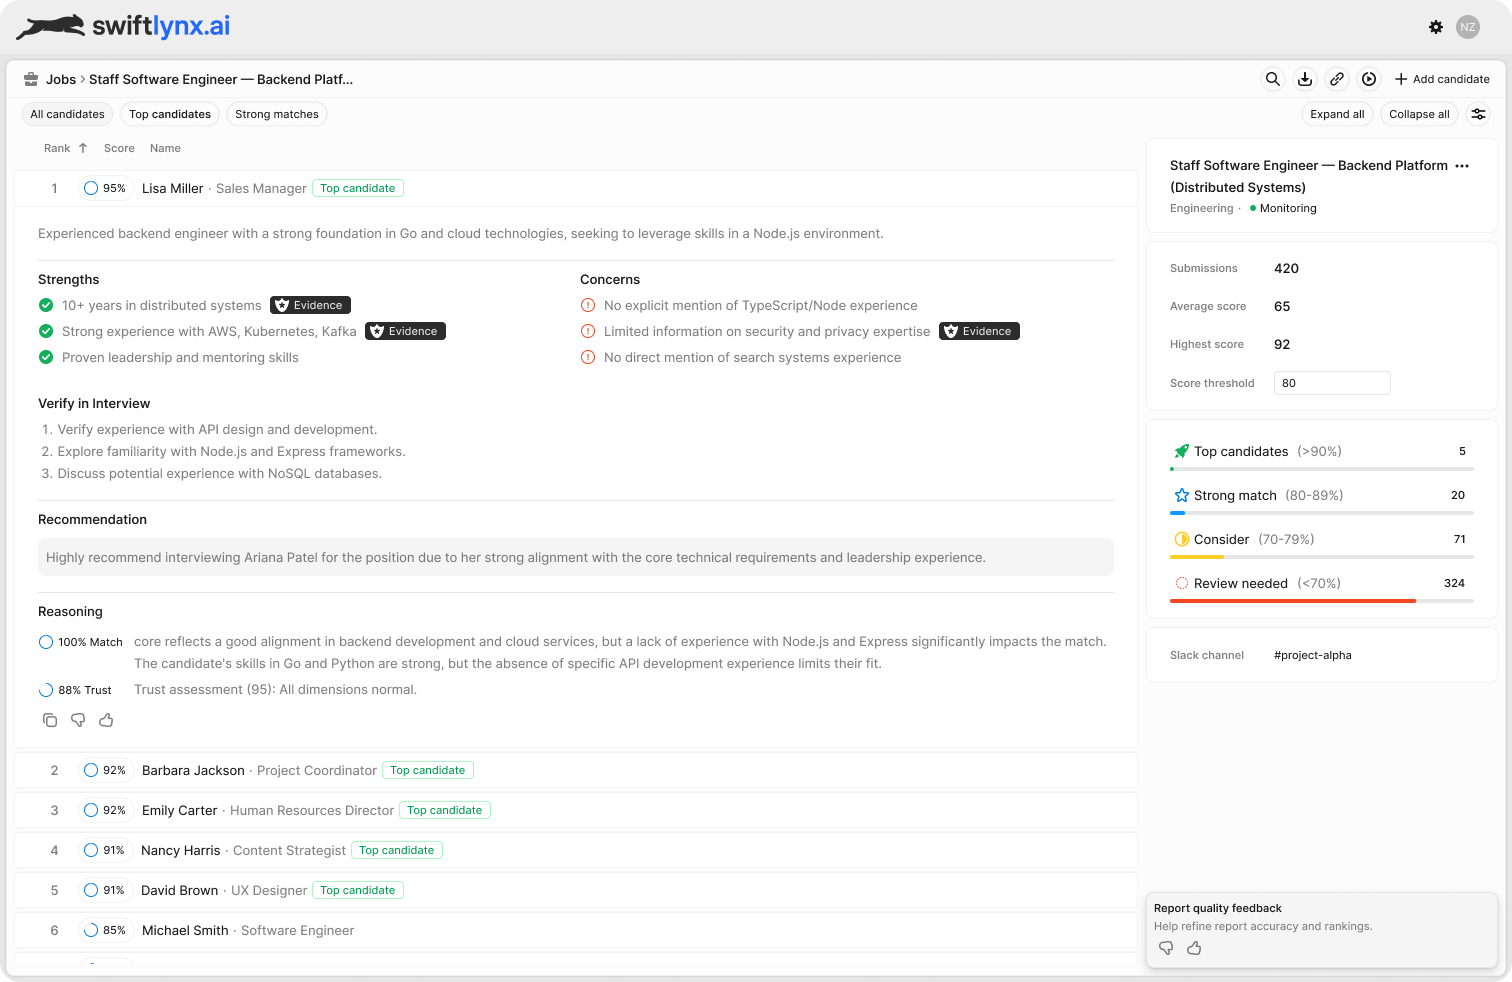Thumbs up the candidate reasoning
Screen dimensions: 1512x982
[106, 720]
